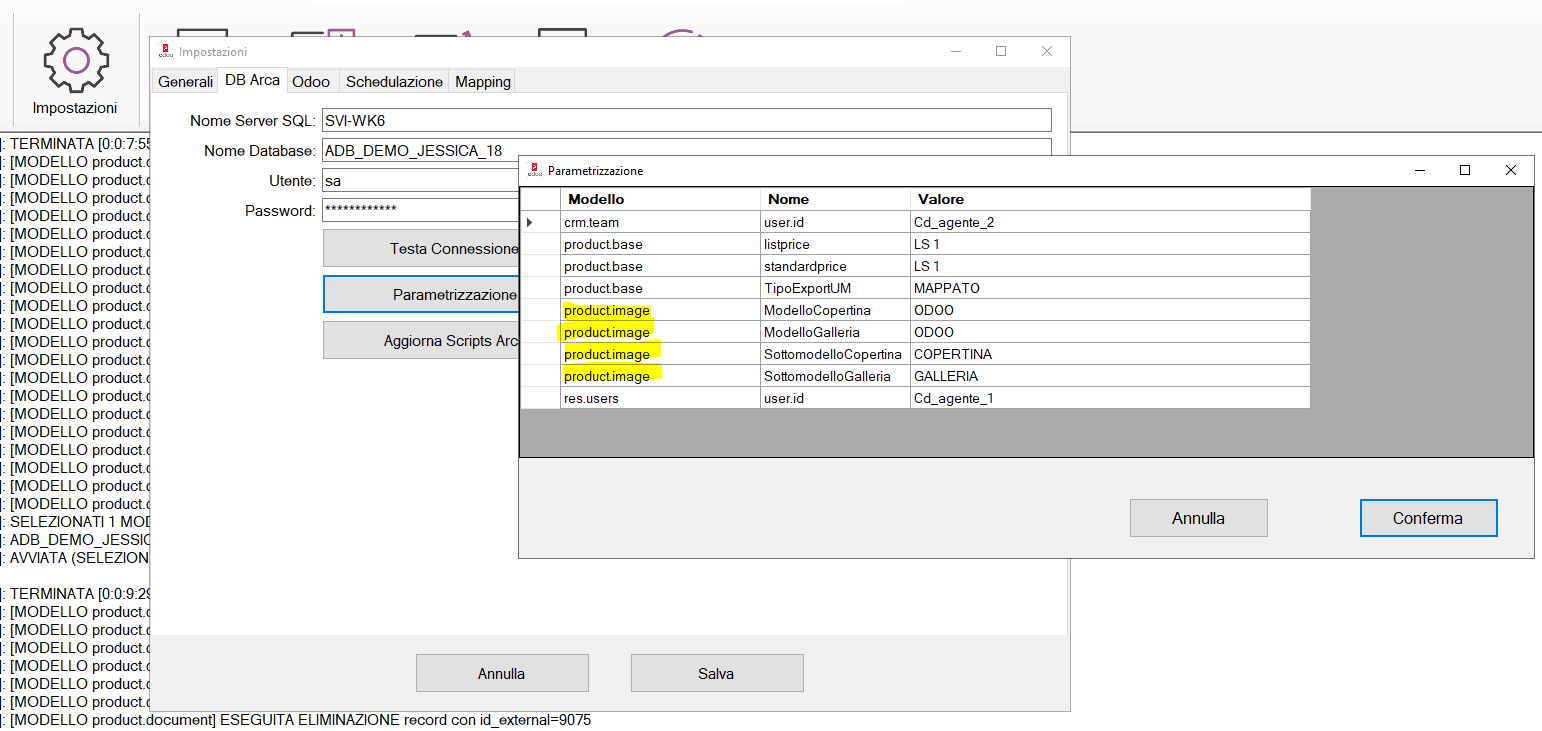
Task: Select the Cd_agente_2 value cell
Action: 1110,222
